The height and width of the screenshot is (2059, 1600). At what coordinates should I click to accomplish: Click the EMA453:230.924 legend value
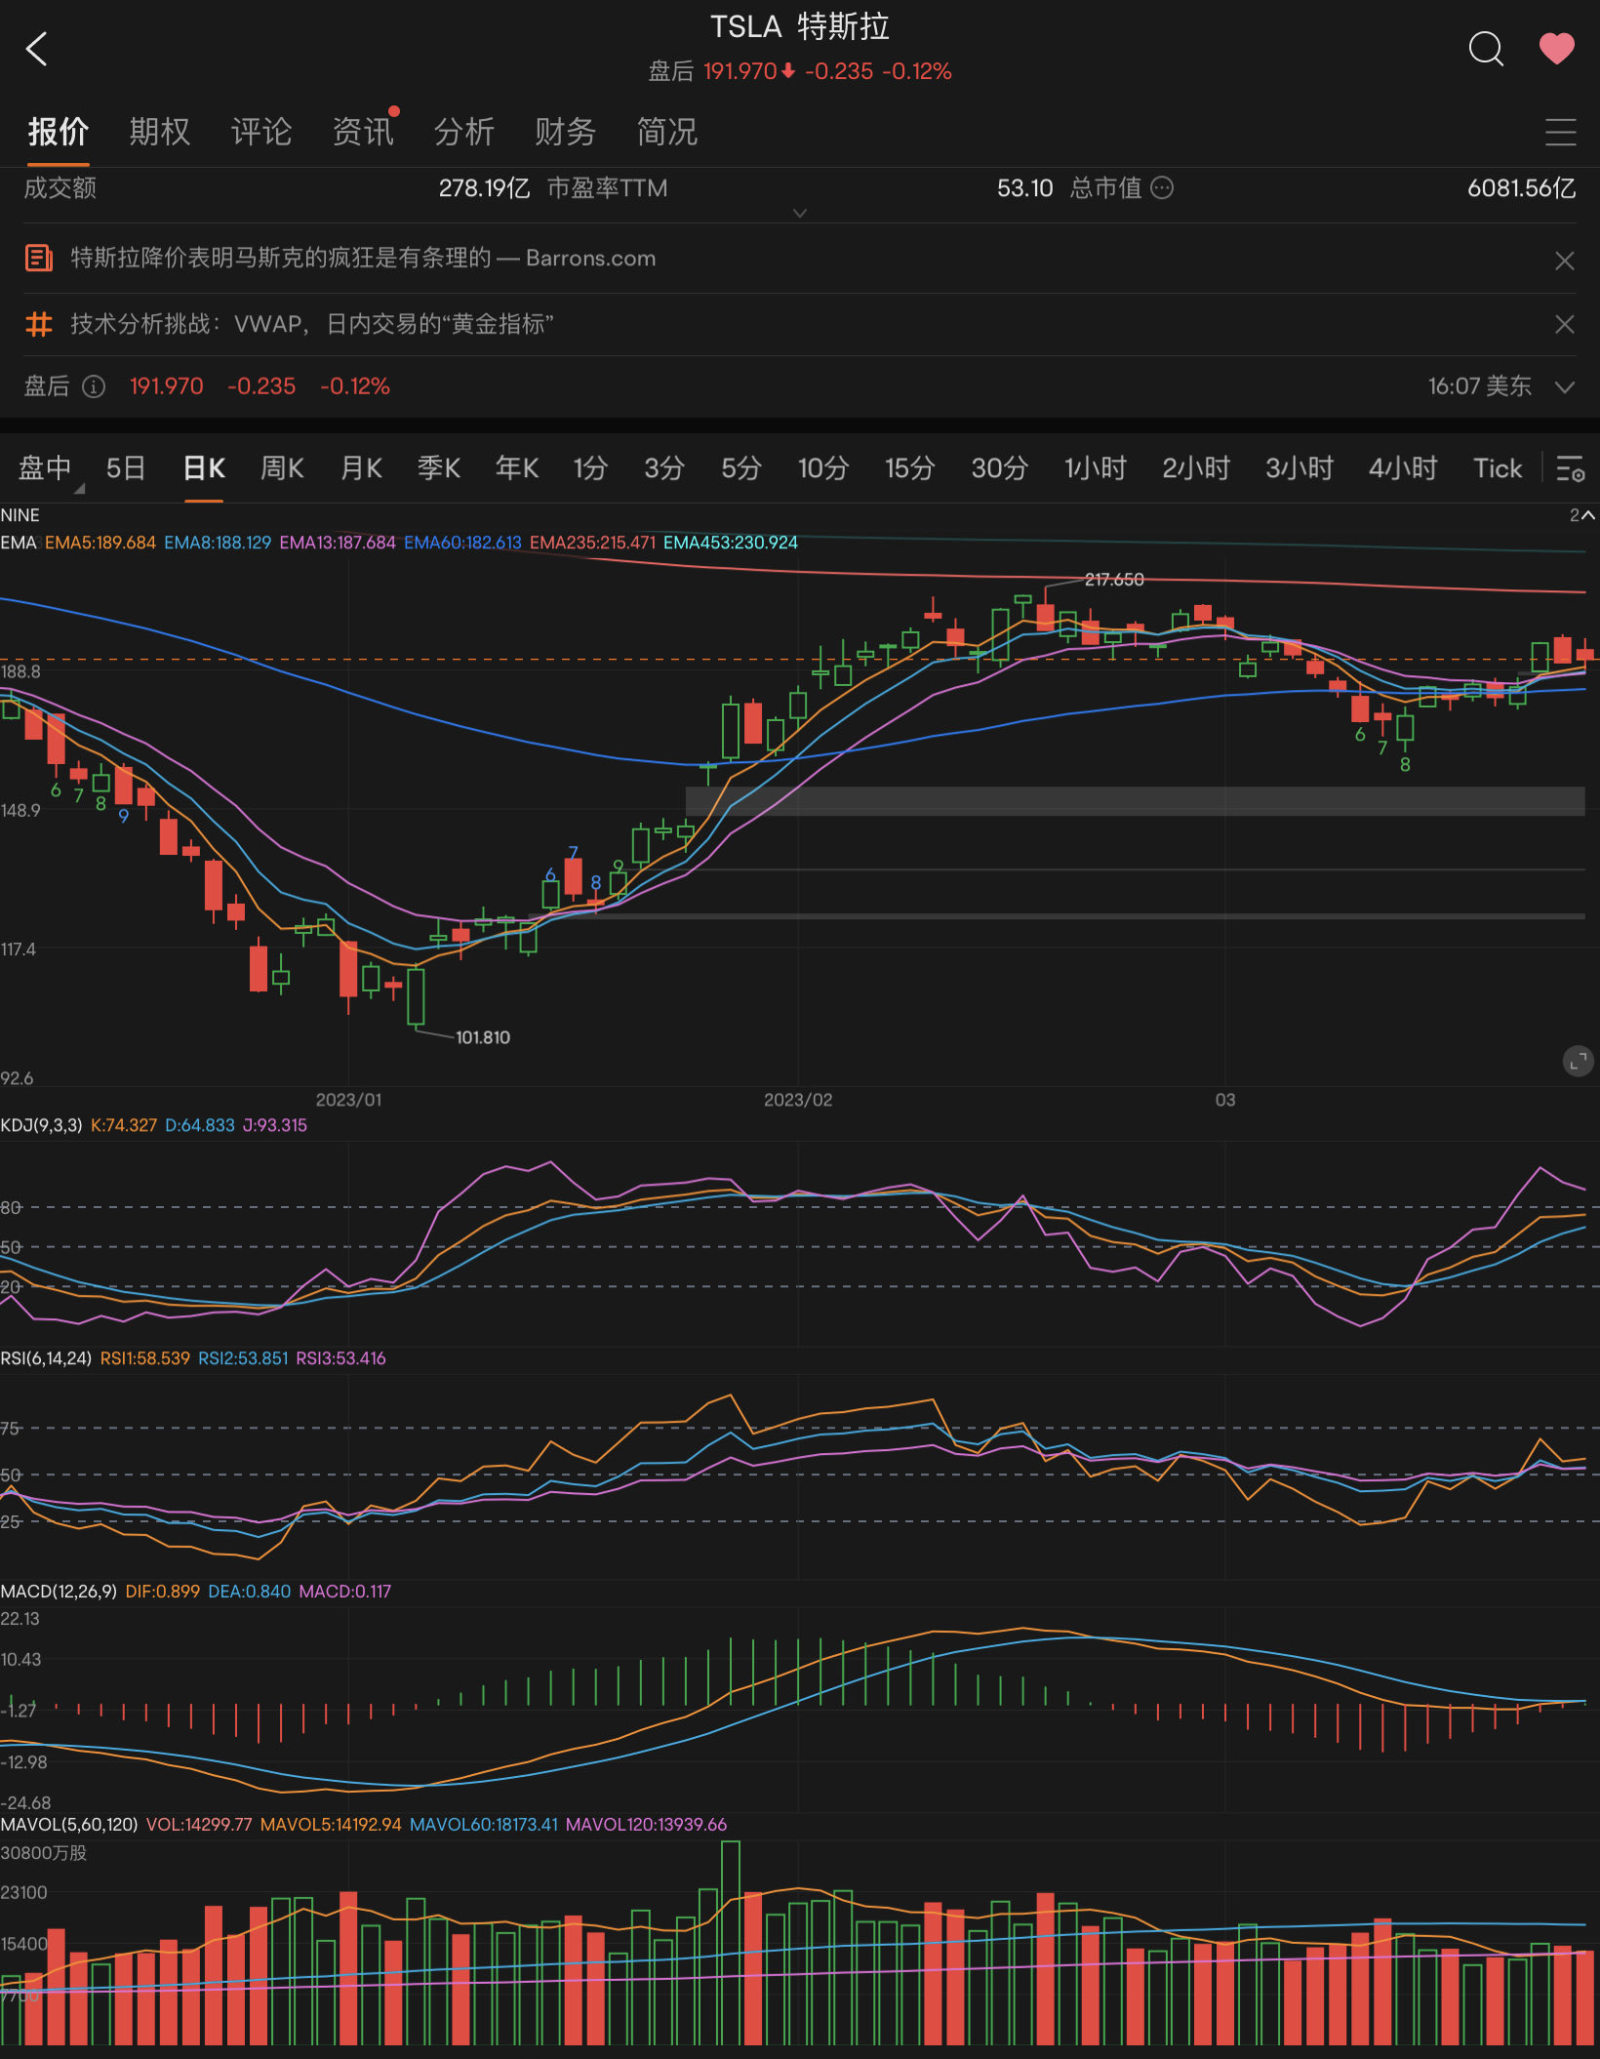[731, 542]
